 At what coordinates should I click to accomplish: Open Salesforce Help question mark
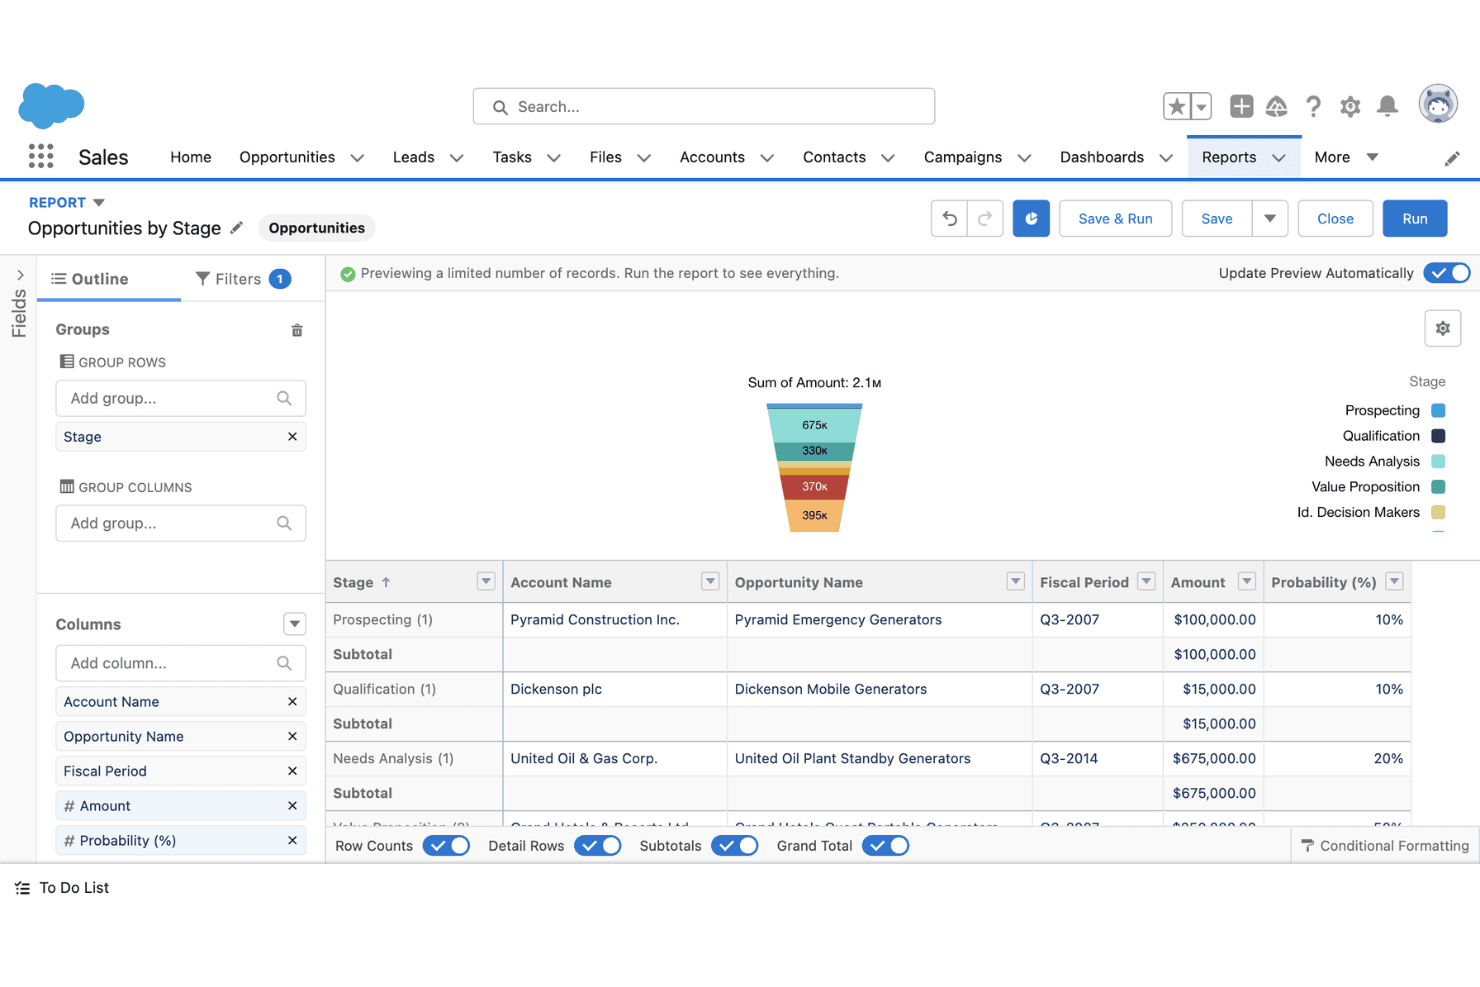[x=1313, y=106]
